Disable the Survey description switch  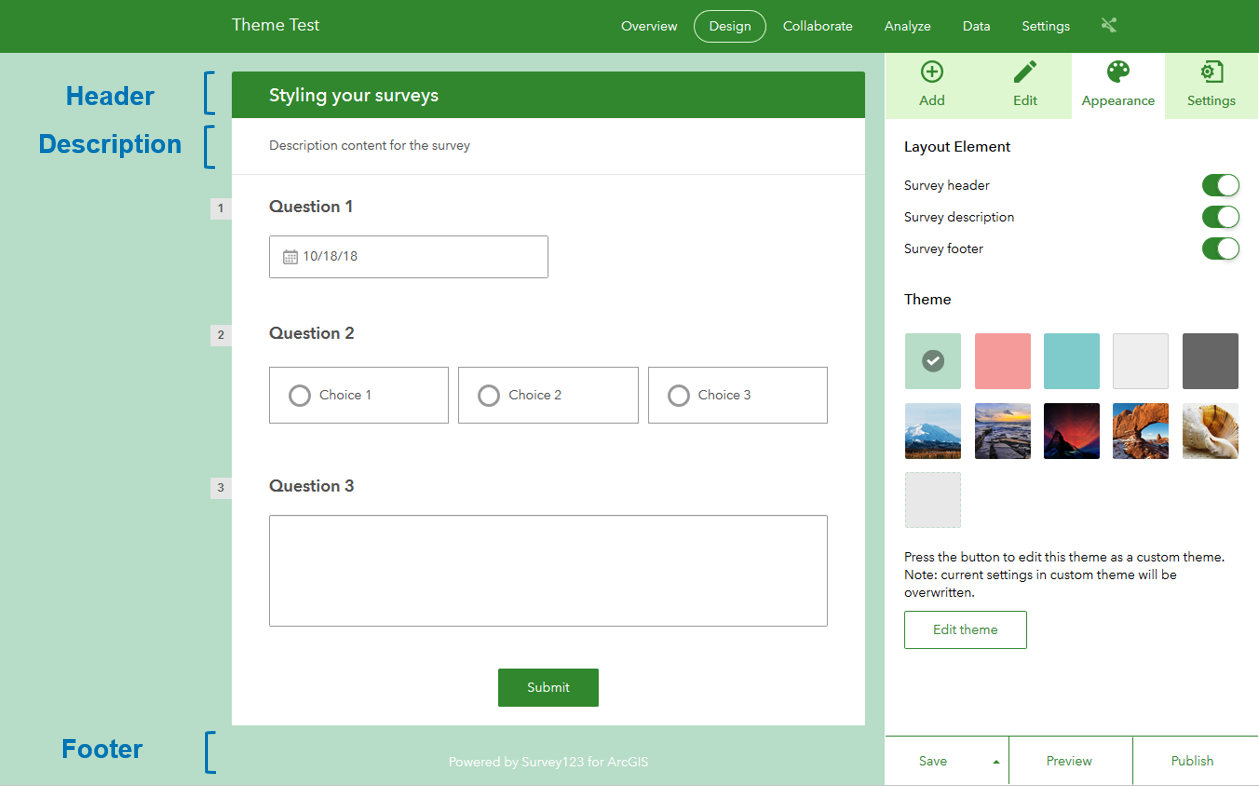point(1220,217)
